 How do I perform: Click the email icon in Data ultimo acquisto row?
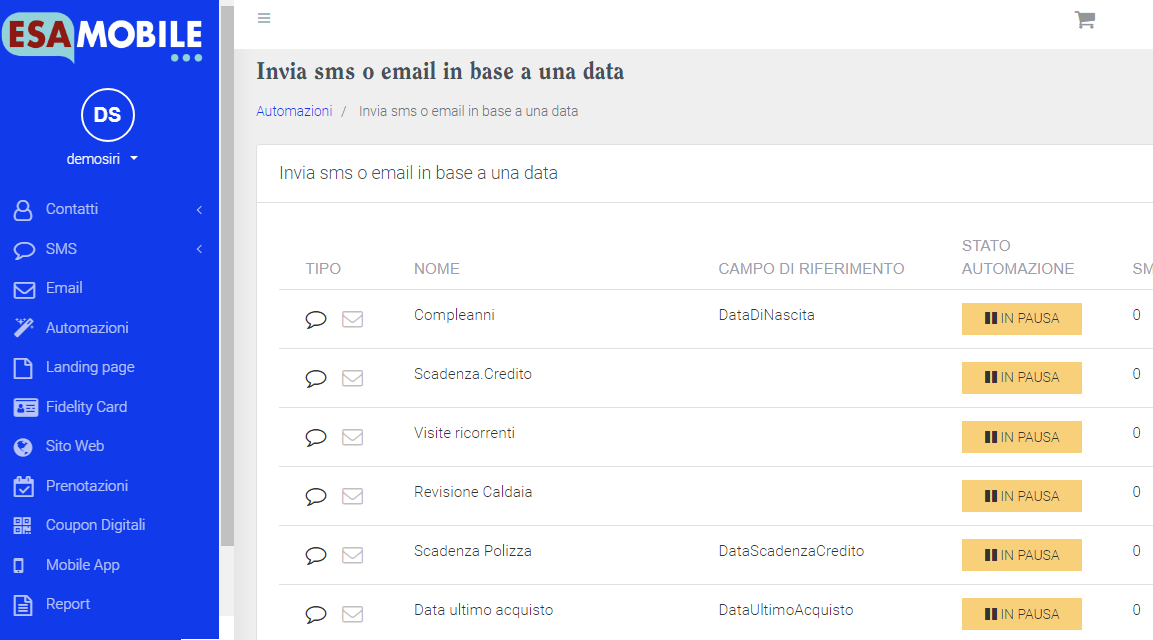353,614
